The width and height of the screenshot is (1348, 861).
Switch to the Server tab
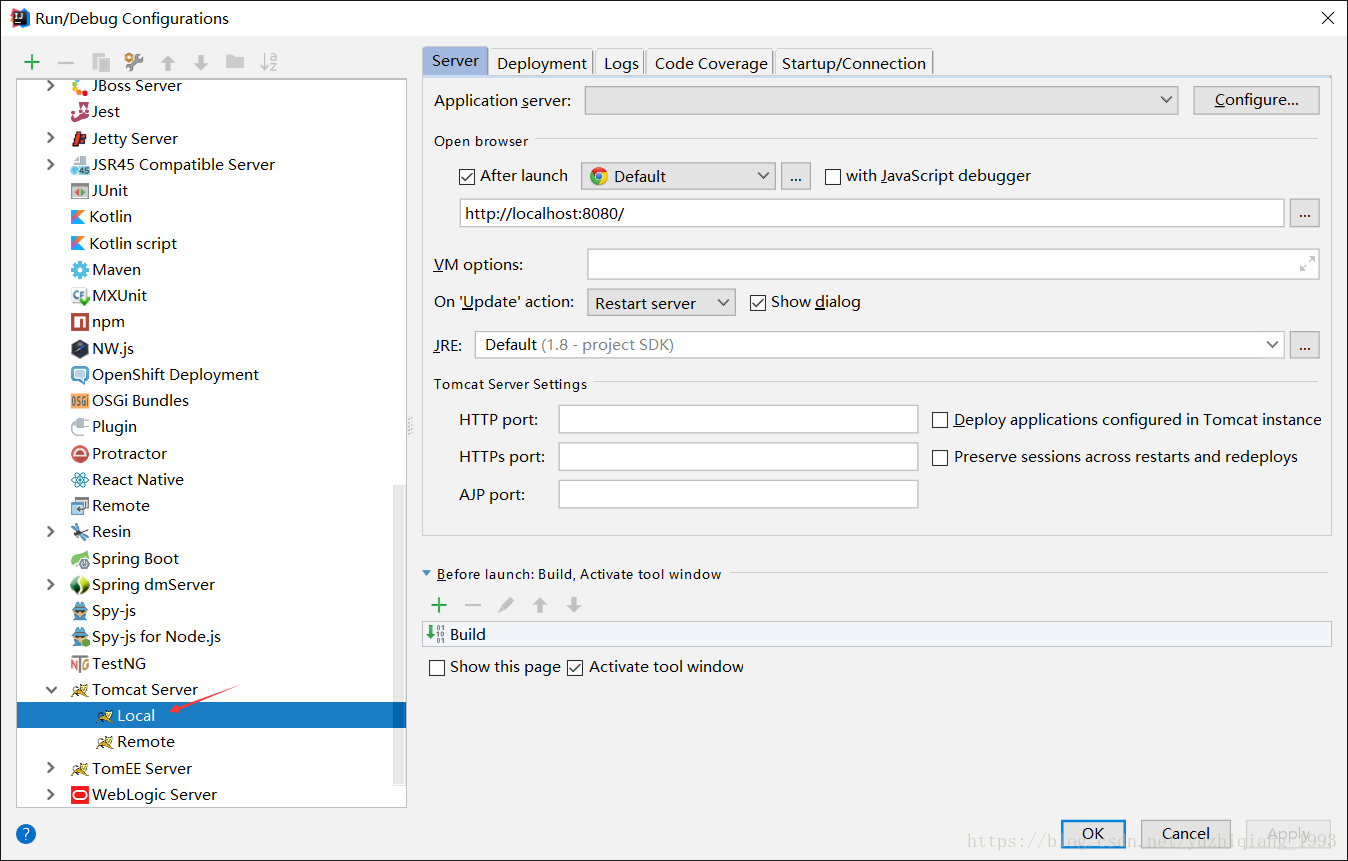455,61
